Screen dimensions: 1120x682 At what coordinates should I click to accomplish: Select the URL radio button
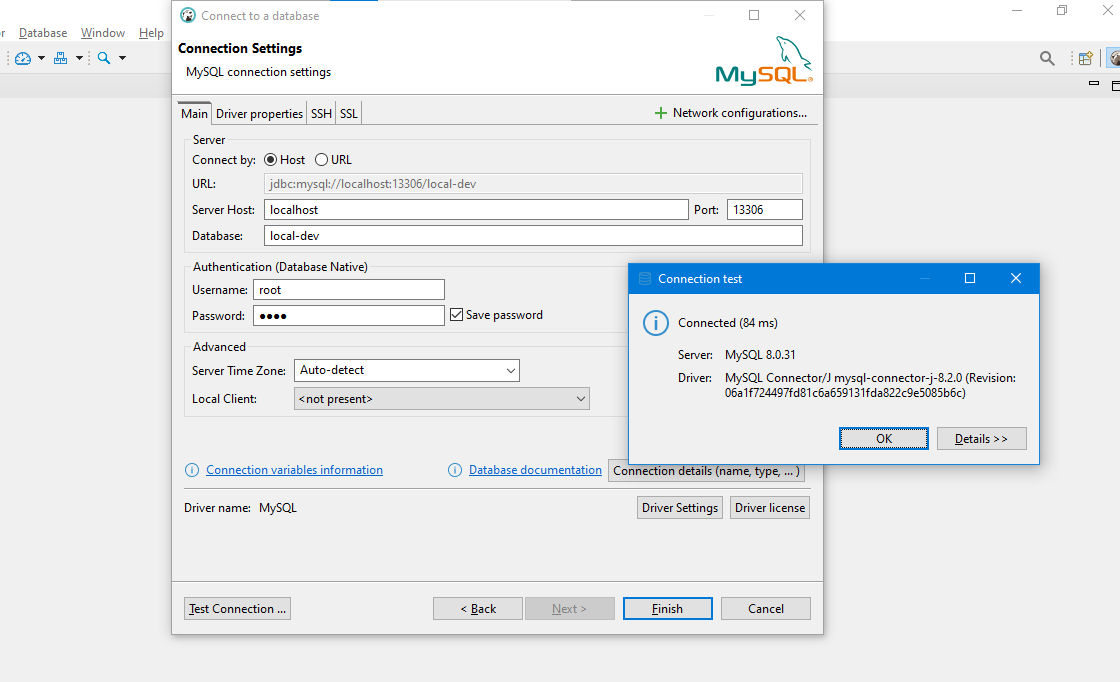321,160
